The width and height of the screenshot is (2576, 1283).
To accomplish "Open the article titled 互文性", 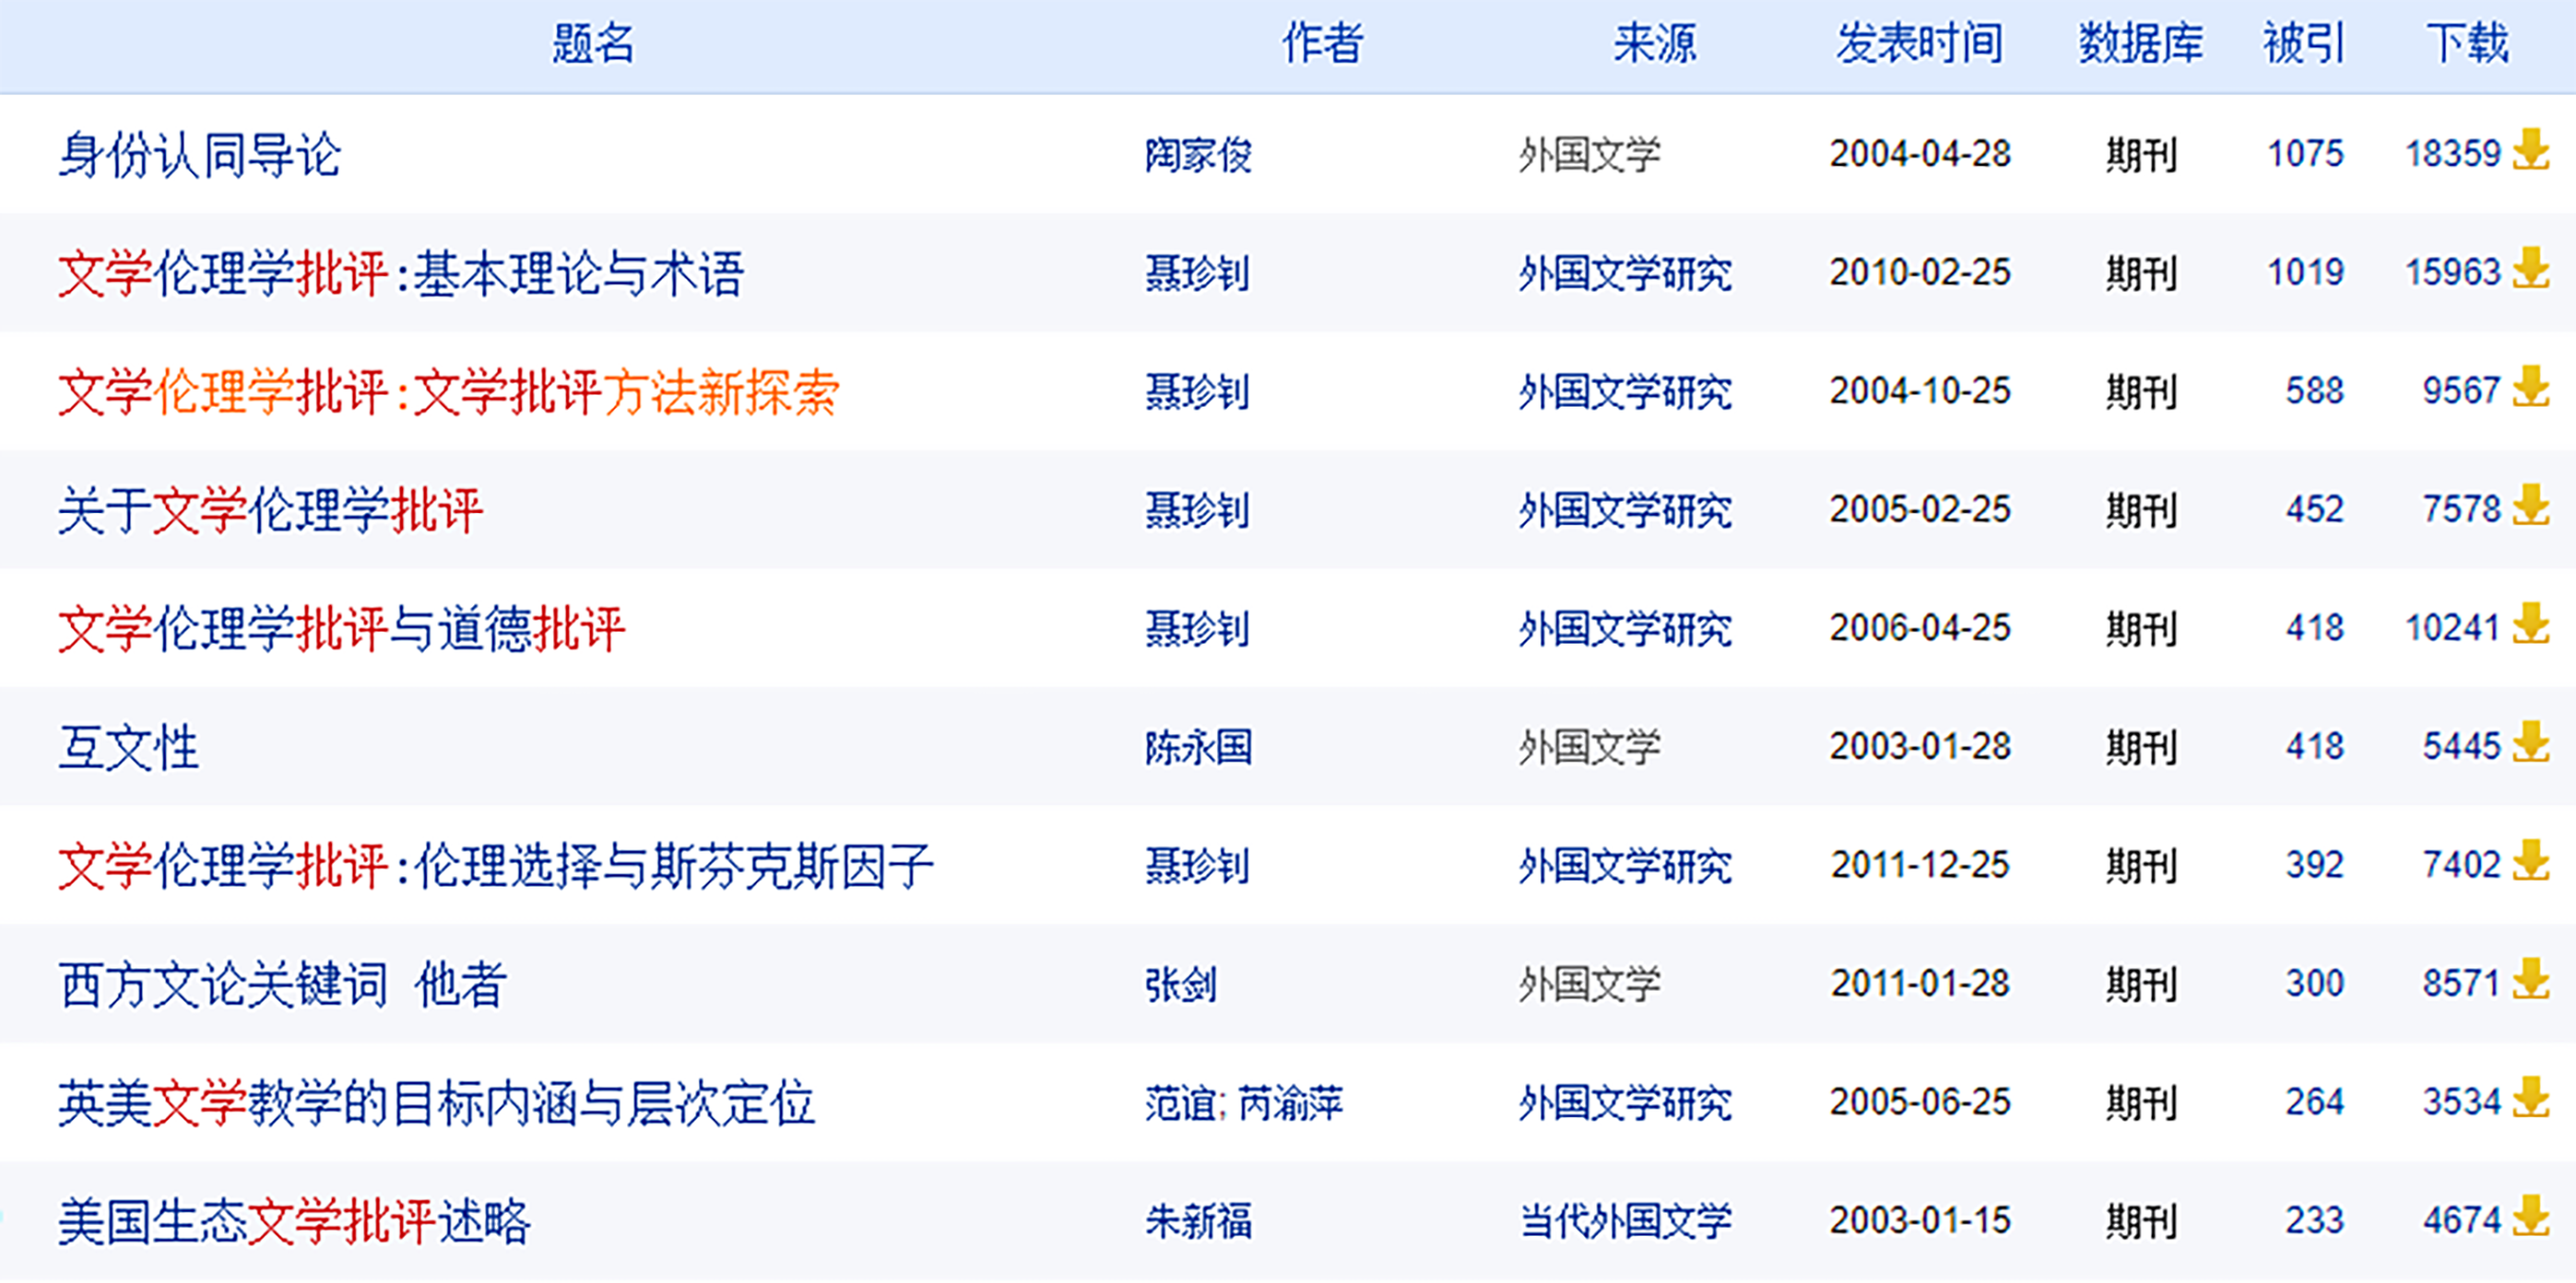I will tap(128, 747).
